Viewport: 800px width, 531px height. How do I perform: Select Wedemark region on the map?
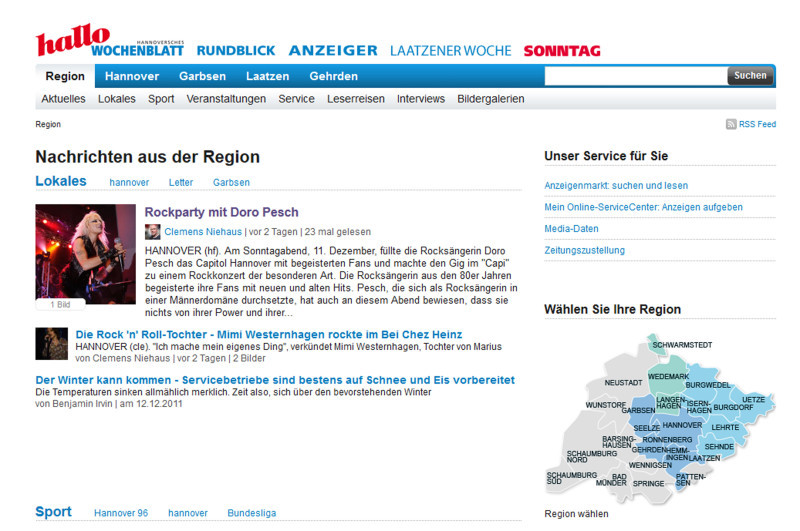pyautogui.click(x=667, y=376)
